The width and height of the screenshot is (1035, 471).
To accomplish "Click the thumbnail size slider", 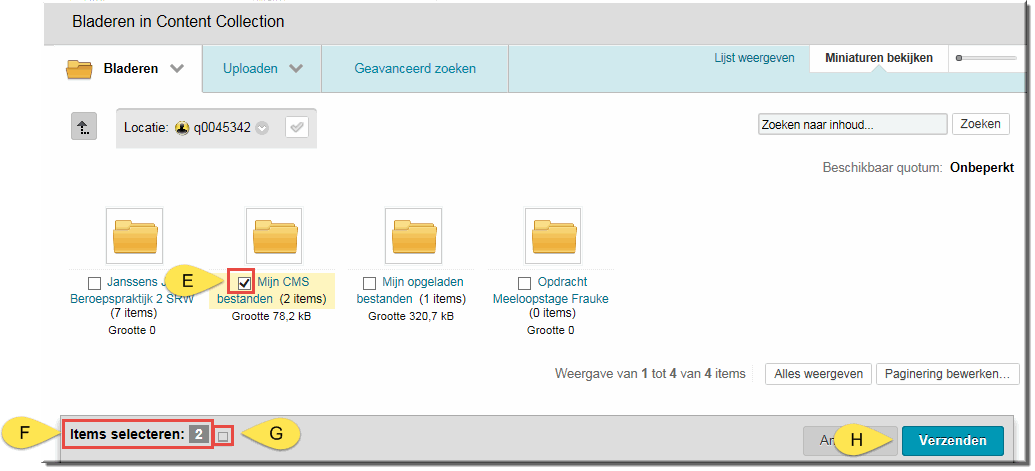I will (x=986, y=58).
